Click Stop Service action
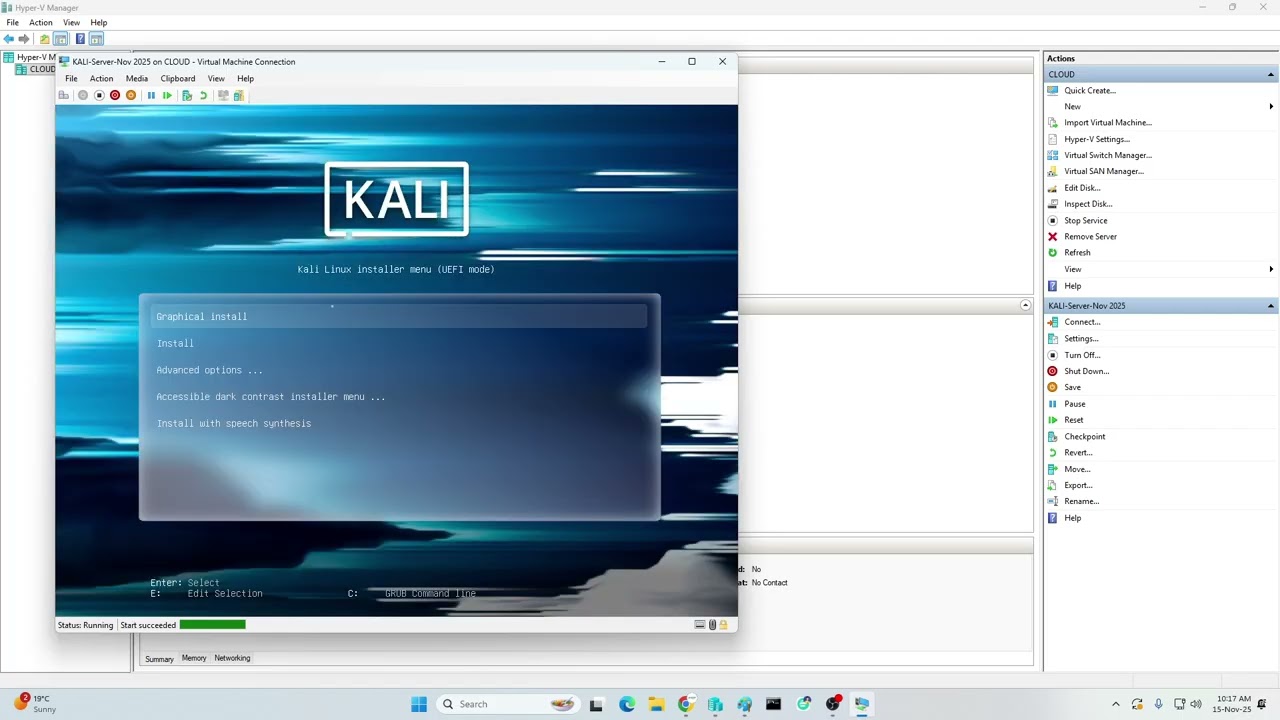 click(x=1085, y=220)
